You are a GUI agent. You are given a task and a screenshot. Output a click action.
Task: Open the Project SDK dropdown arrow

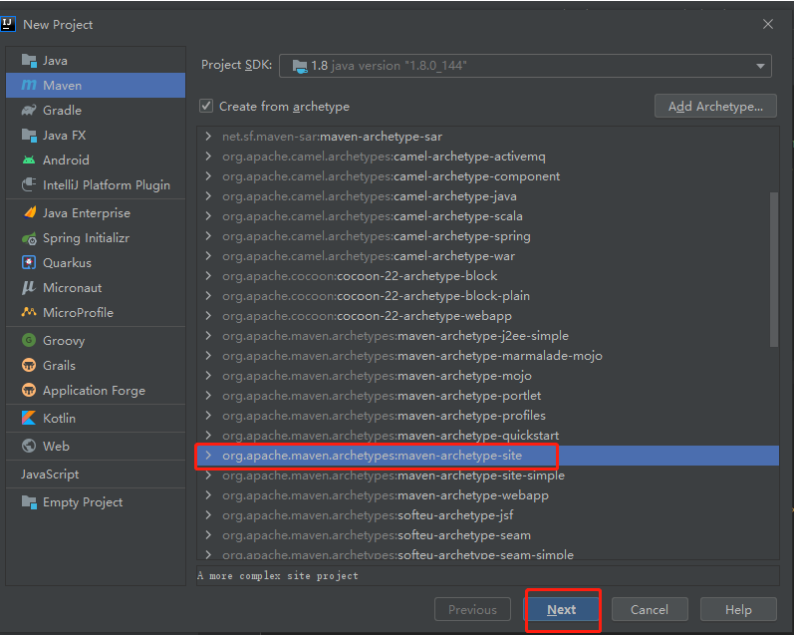(760, 66)
